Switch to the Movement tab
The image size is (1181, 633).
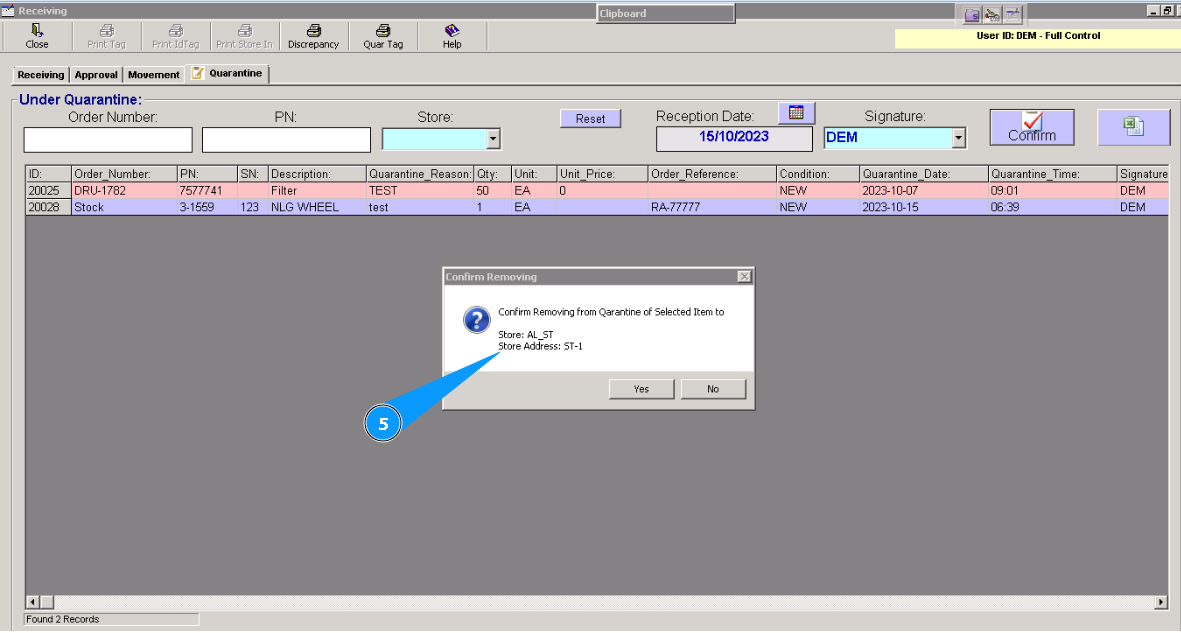click(153, 73)
